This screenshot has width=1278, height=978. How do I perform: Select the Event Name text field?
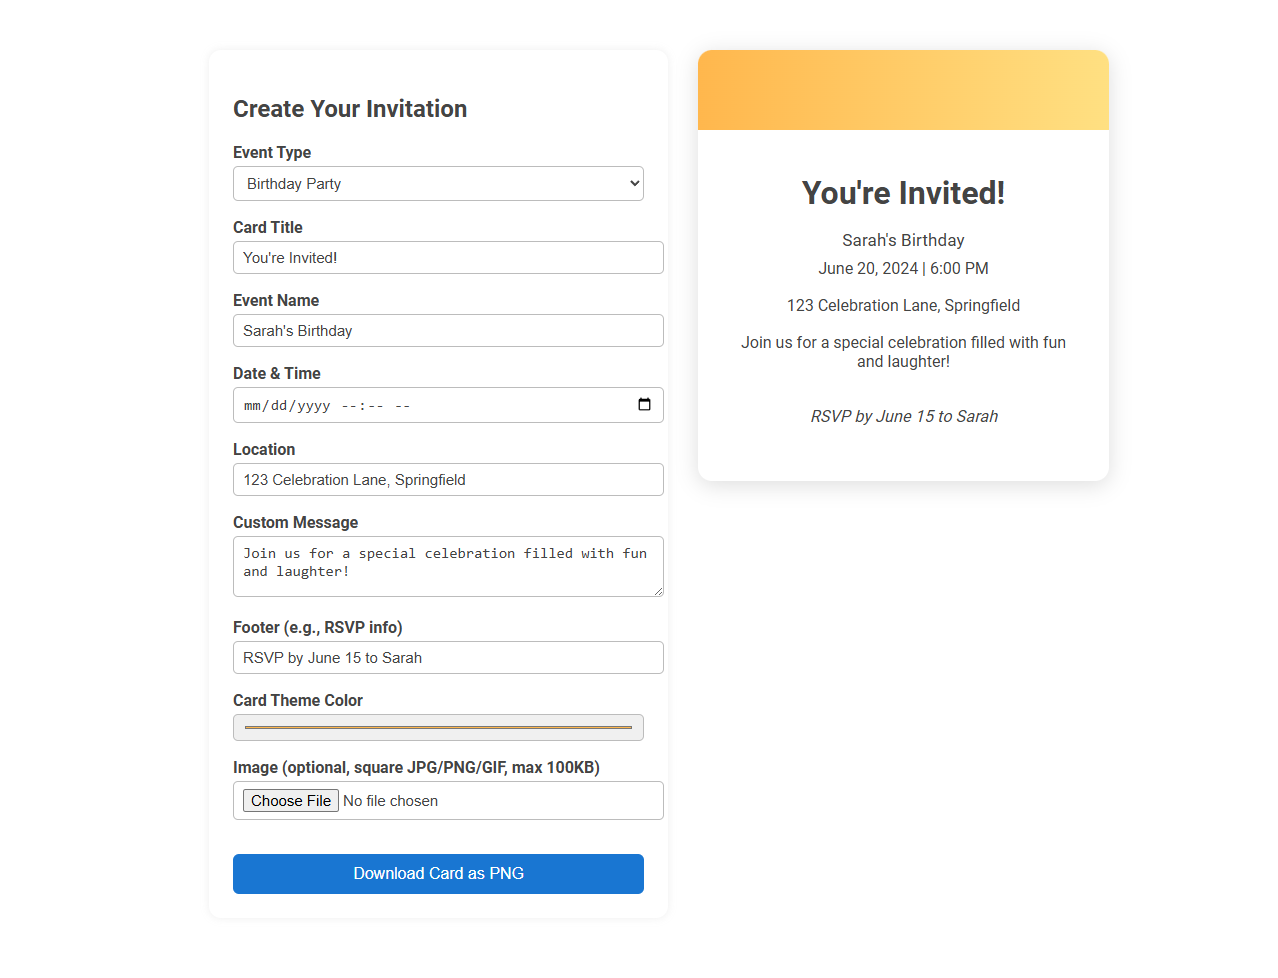pos(447,330)
